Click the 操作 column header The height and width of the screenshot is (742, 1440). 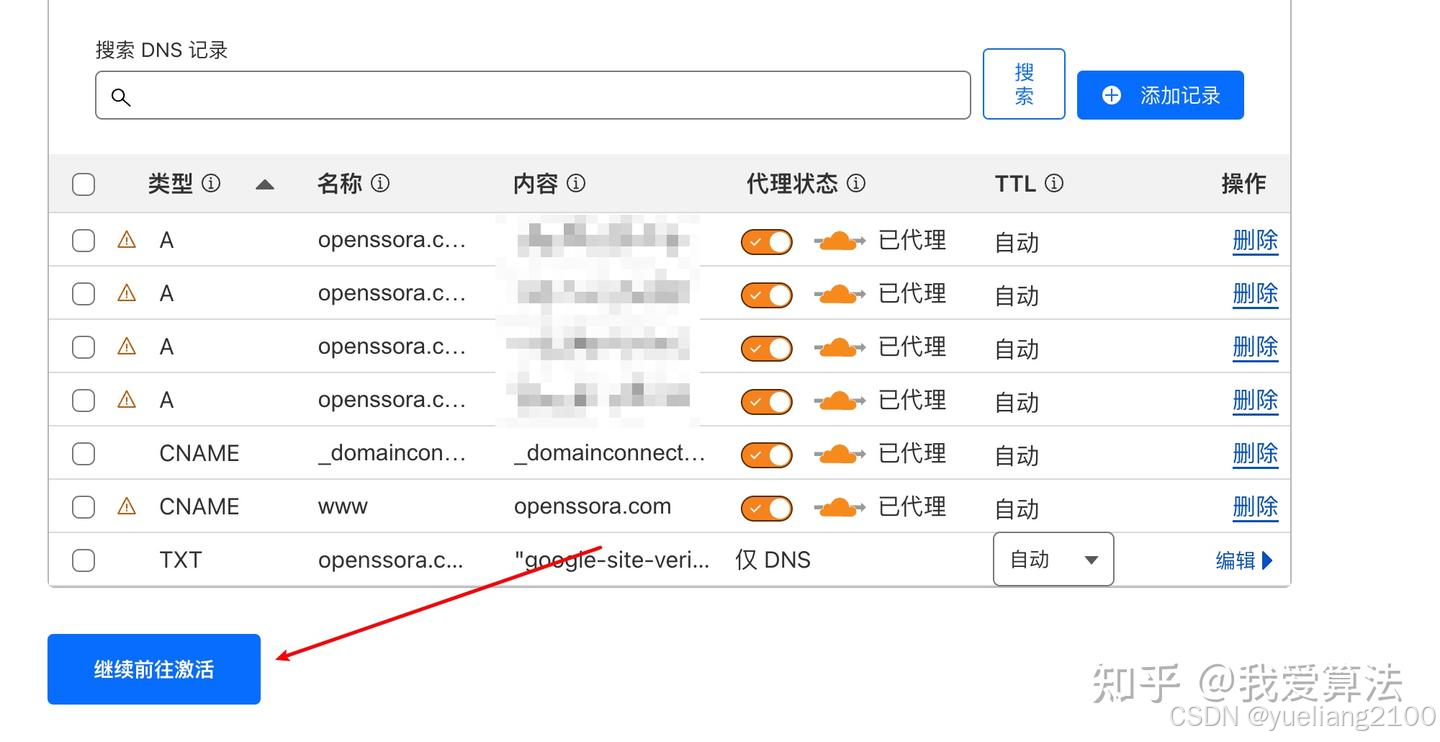point(1243,184)
